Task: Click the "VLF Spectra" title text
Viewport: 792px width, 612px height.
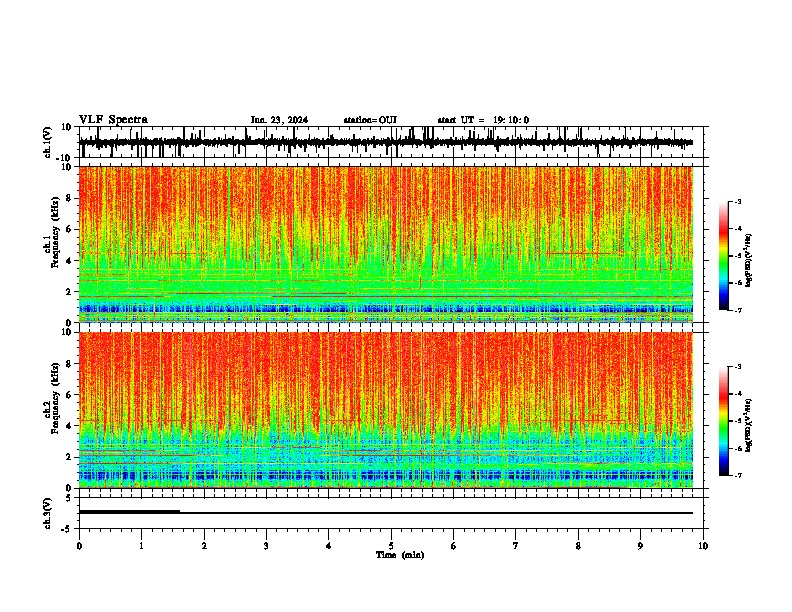Action: coord(113,120)
